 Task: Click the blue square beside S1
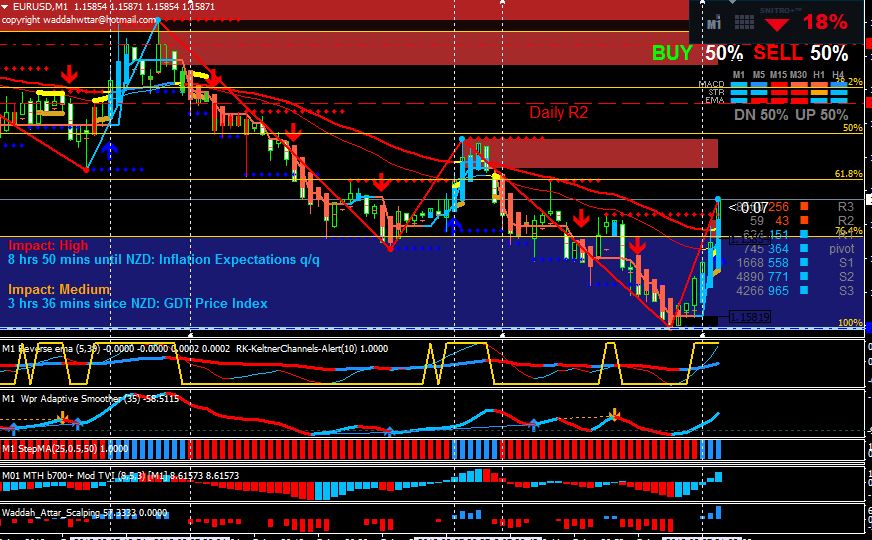tap(804, 262)
